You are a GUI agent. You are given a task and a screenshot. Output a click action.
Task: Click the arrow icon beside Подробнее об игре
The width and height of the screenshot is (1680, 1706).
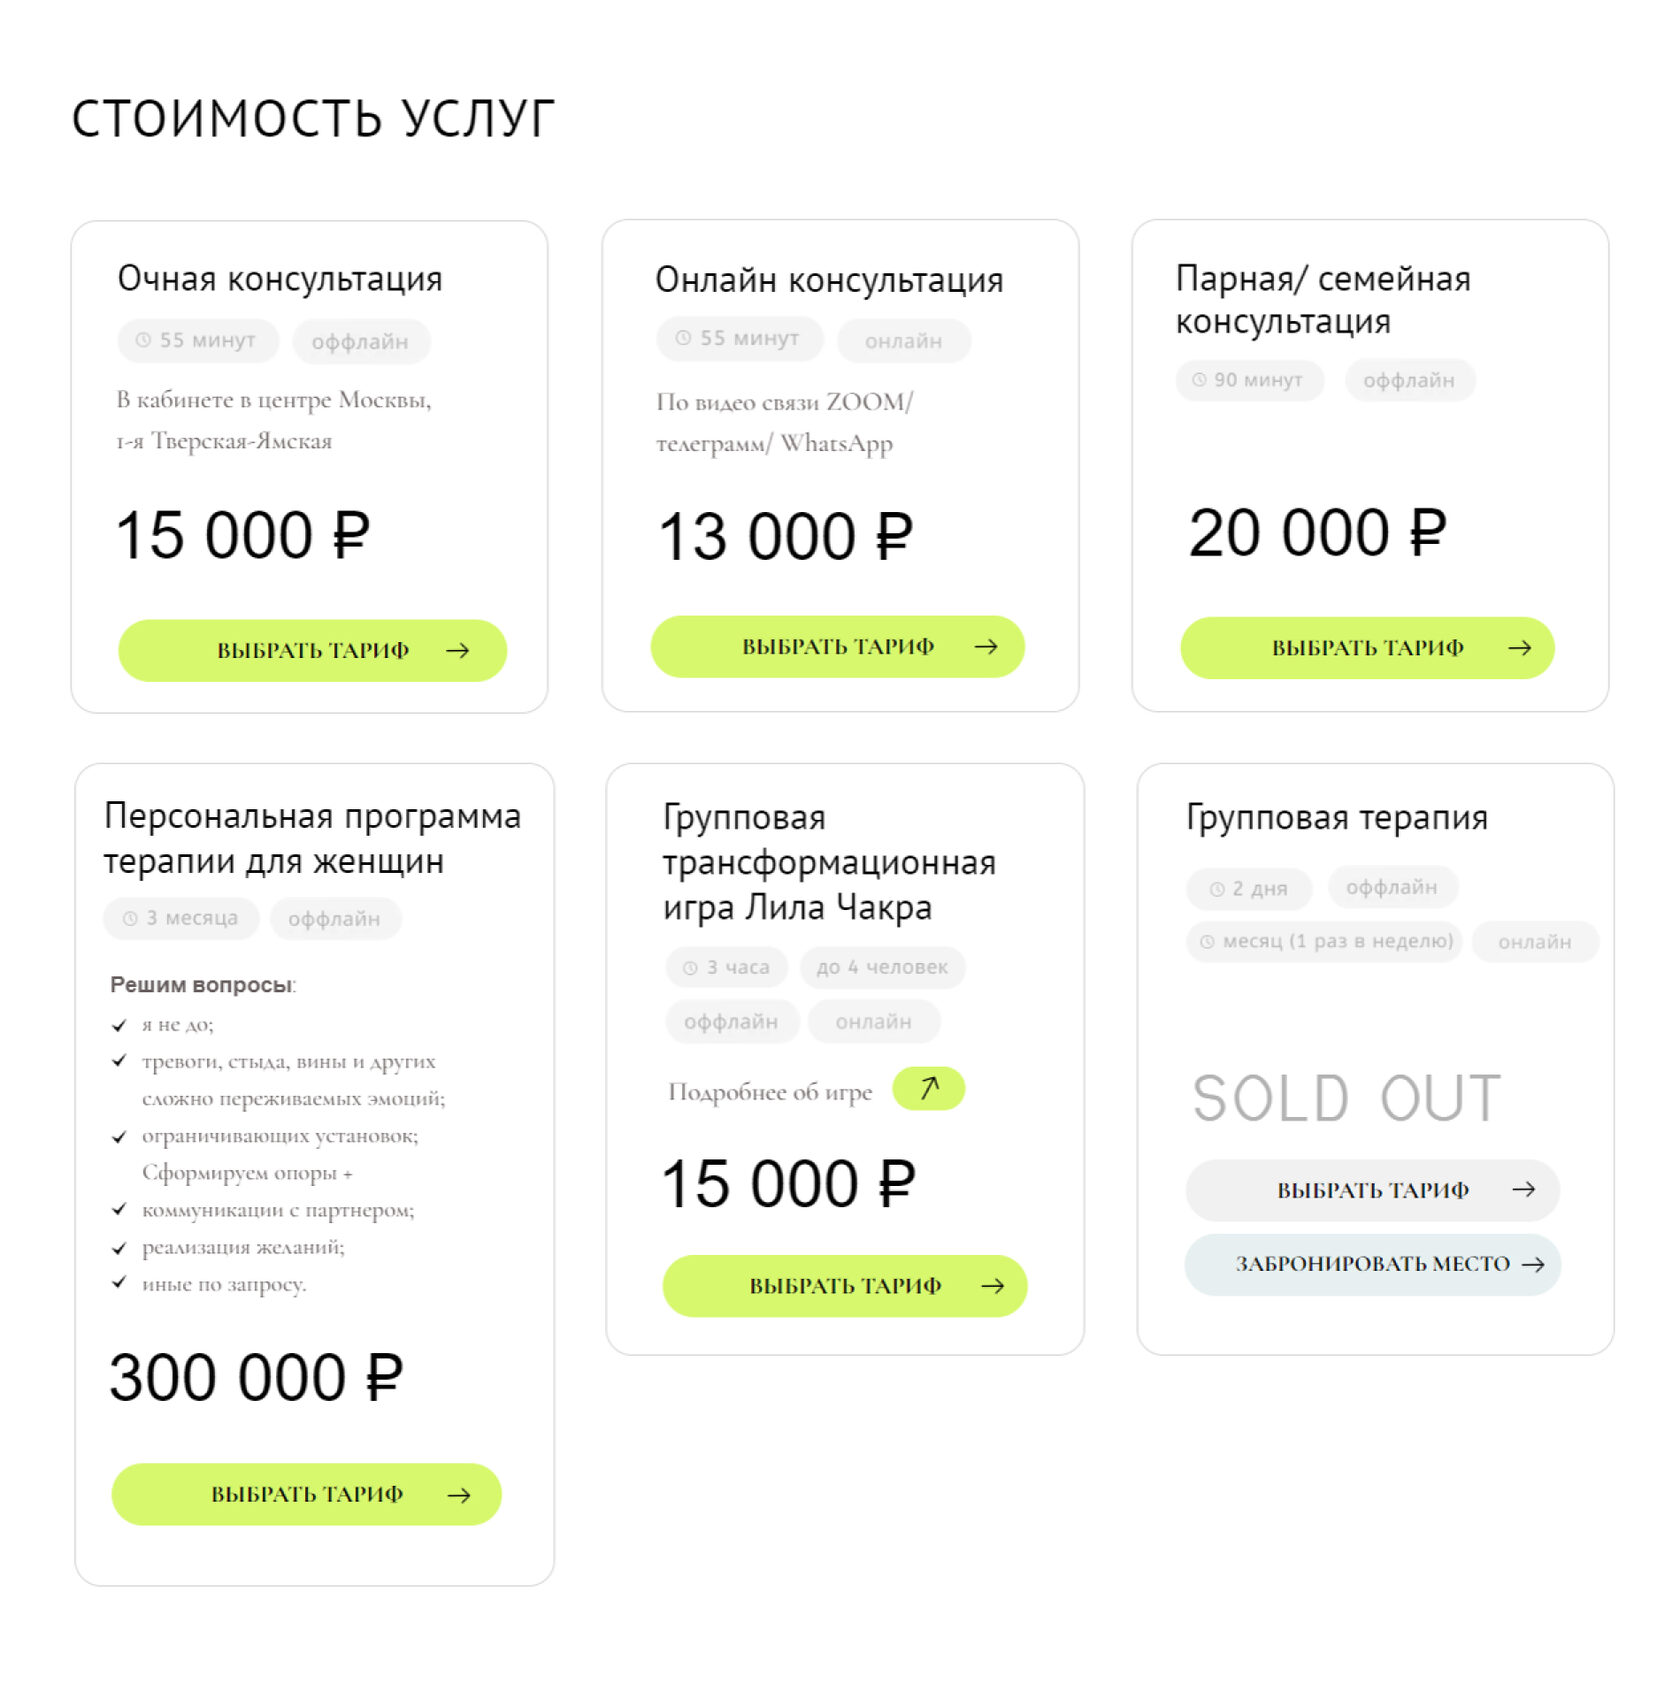[928, 1088]
